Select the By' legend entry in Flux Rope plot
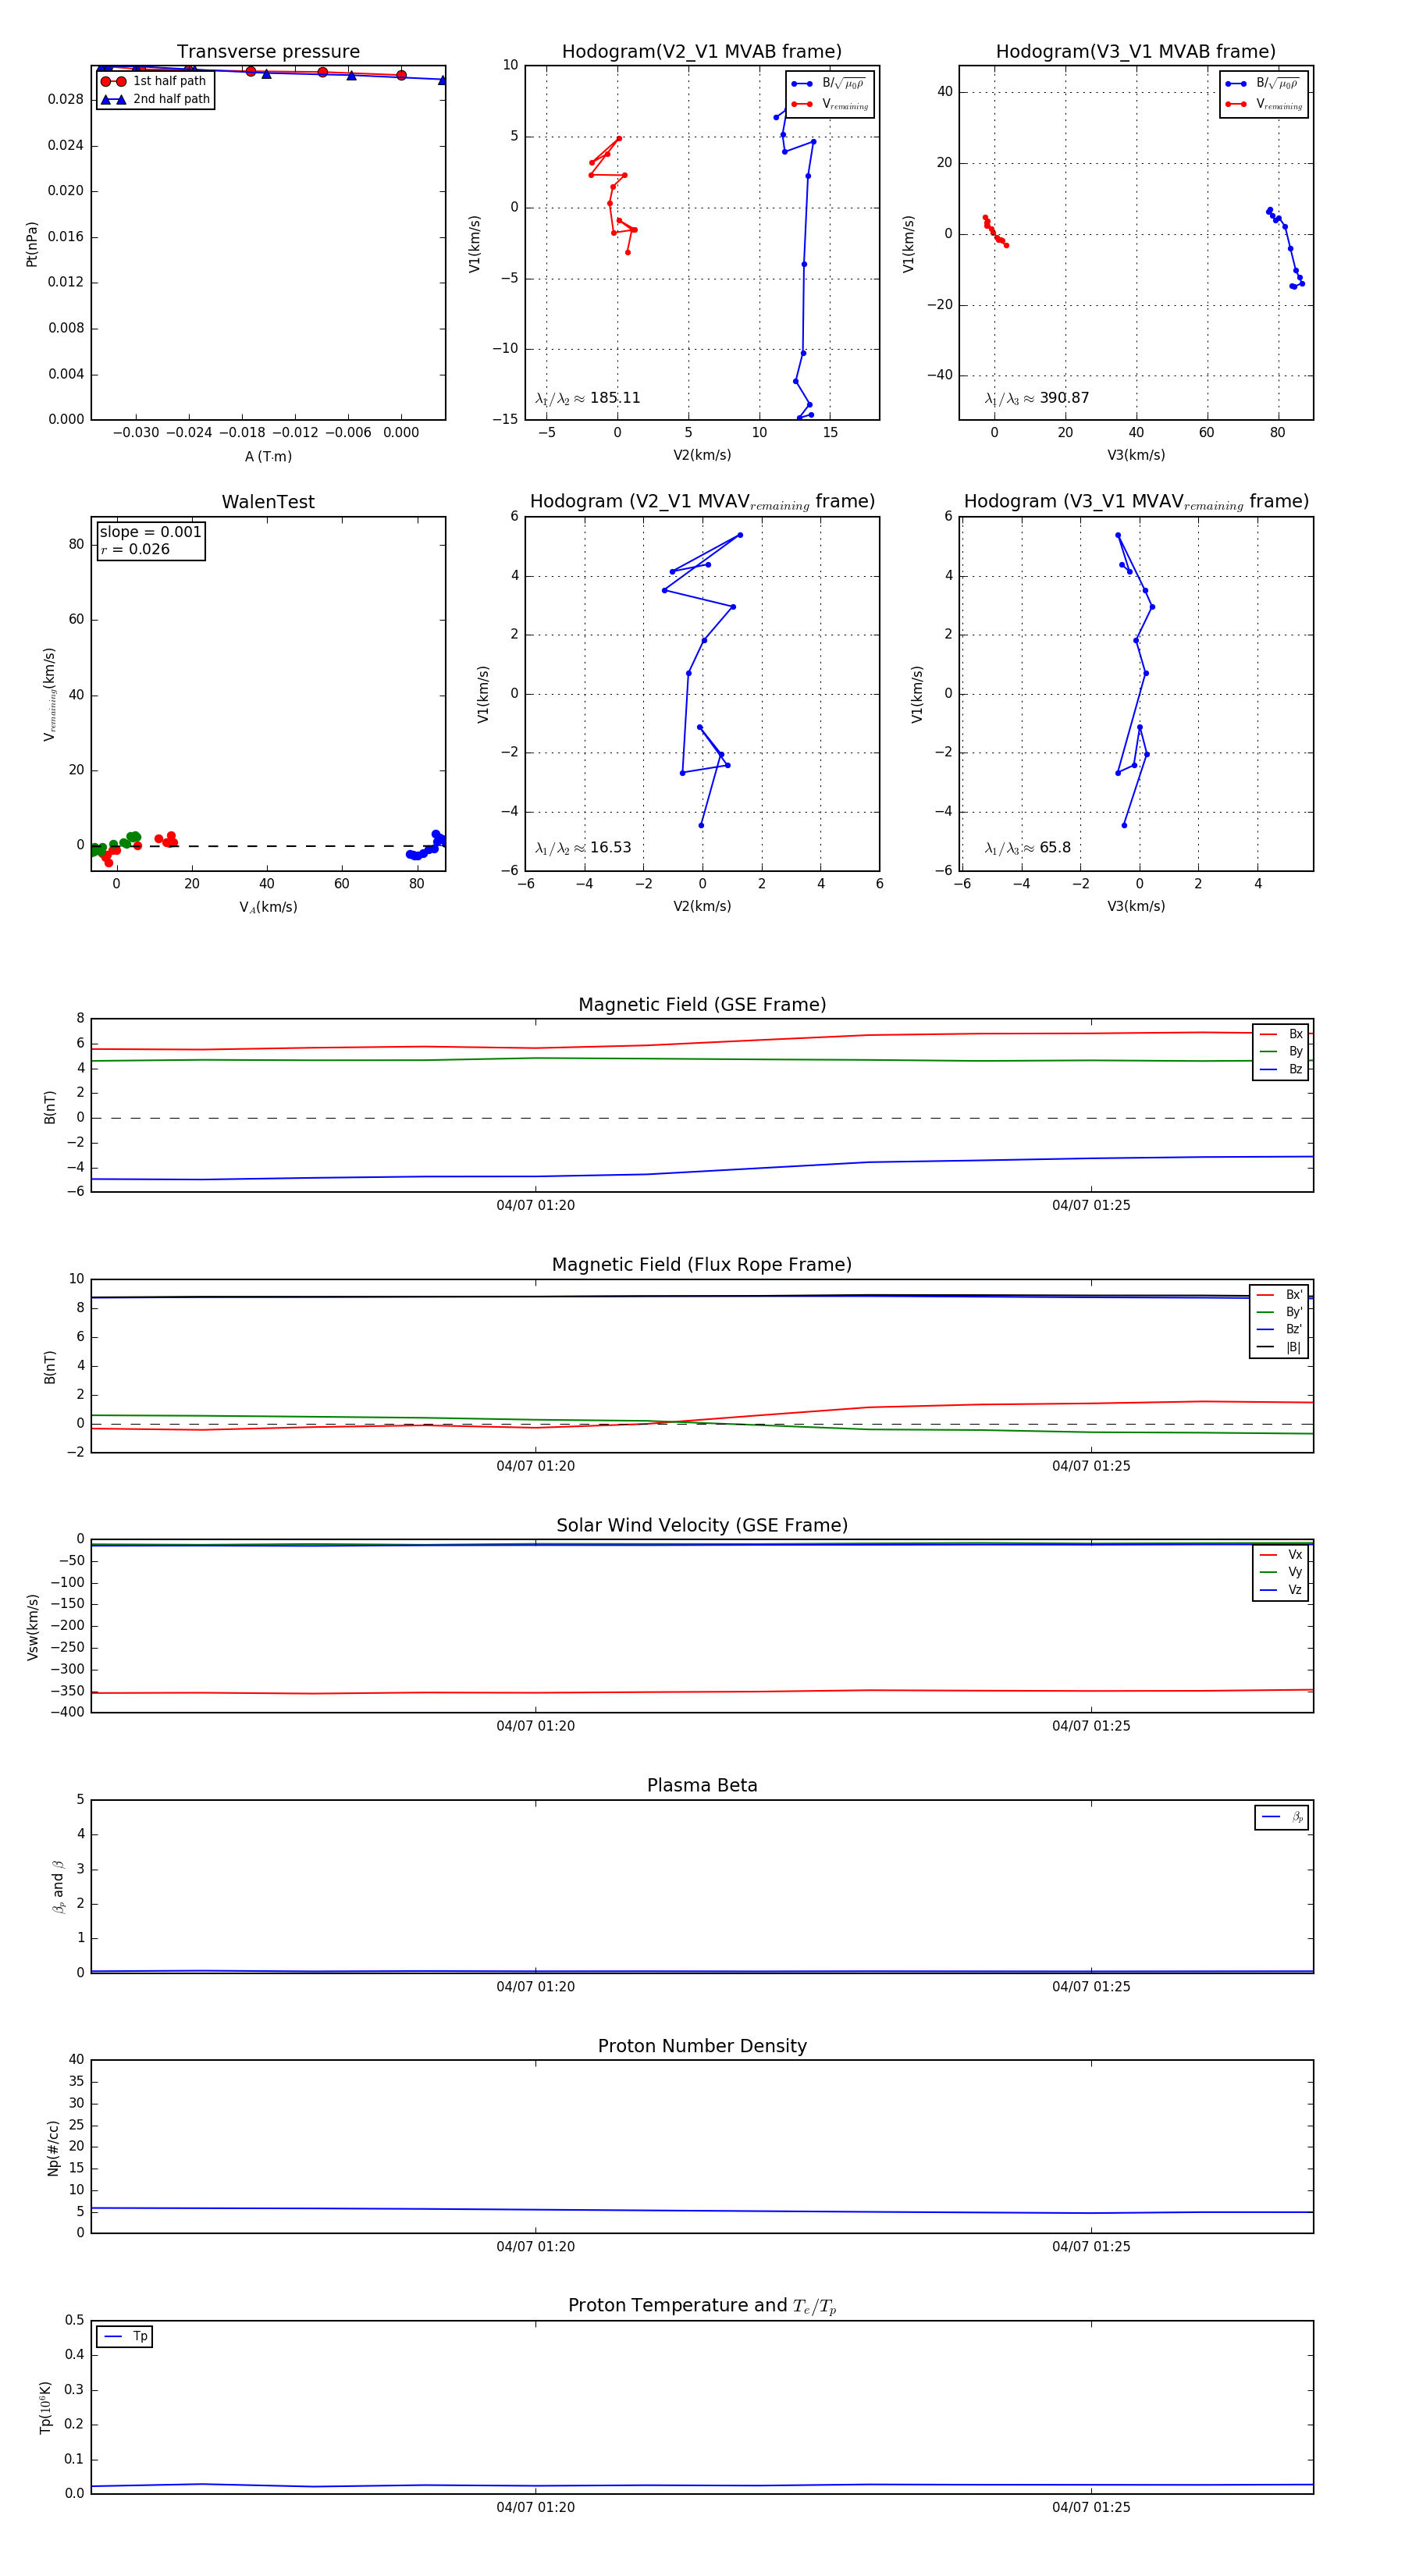Viewport: 1405px width, 2576px height. (x=1279, y=1312)
